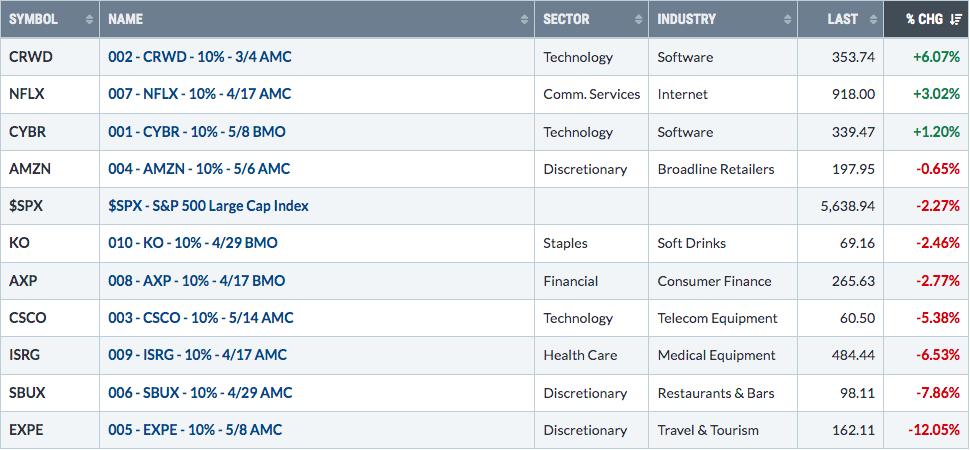The height and width of the screenshot is (450, 970).
Task: Sort table by the INDUSTRY header
Action: tap(686, 19)
